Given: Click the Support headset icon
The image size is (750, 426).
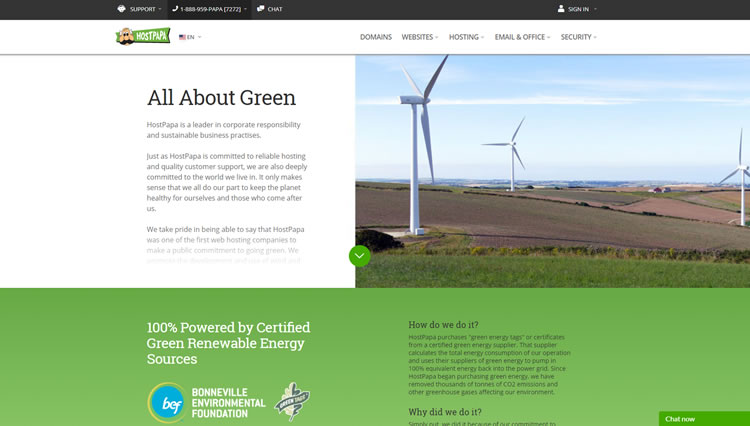Looking at the screenshot, I should pos(121,9).
